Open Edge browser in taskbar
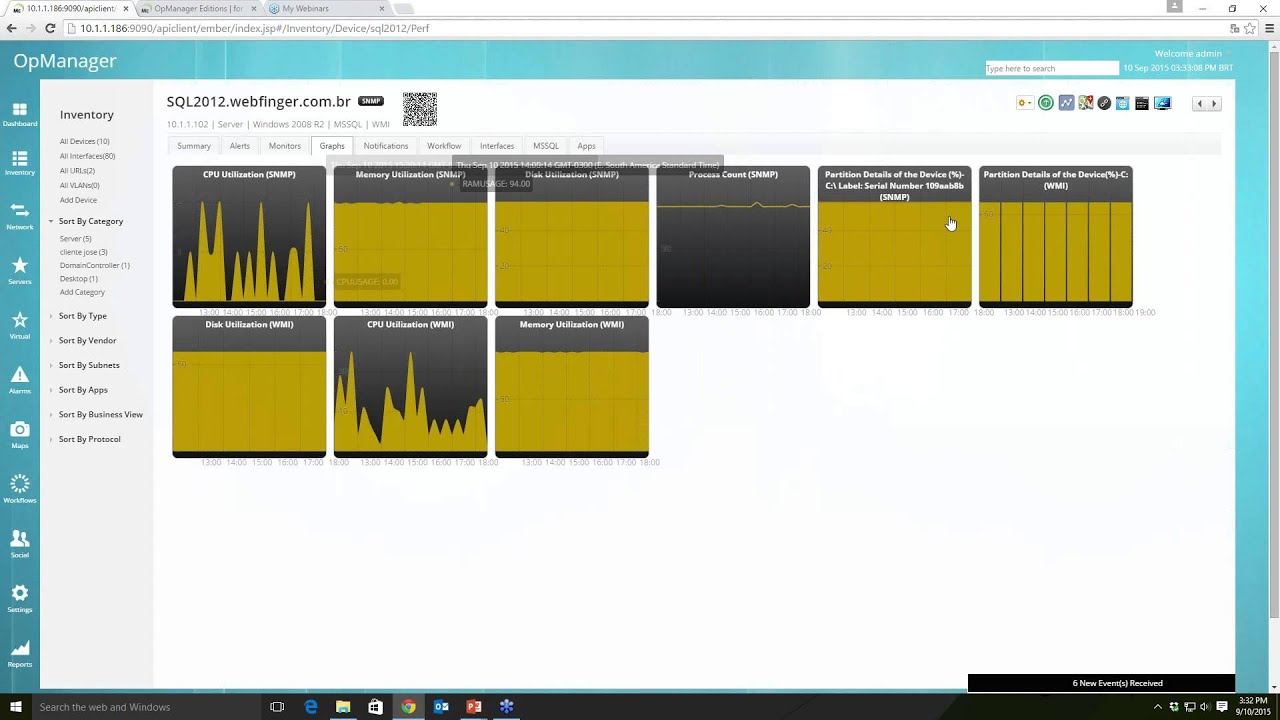This screenshot has width=1280, height=720. pyautogui.click(x=311, y=707)
